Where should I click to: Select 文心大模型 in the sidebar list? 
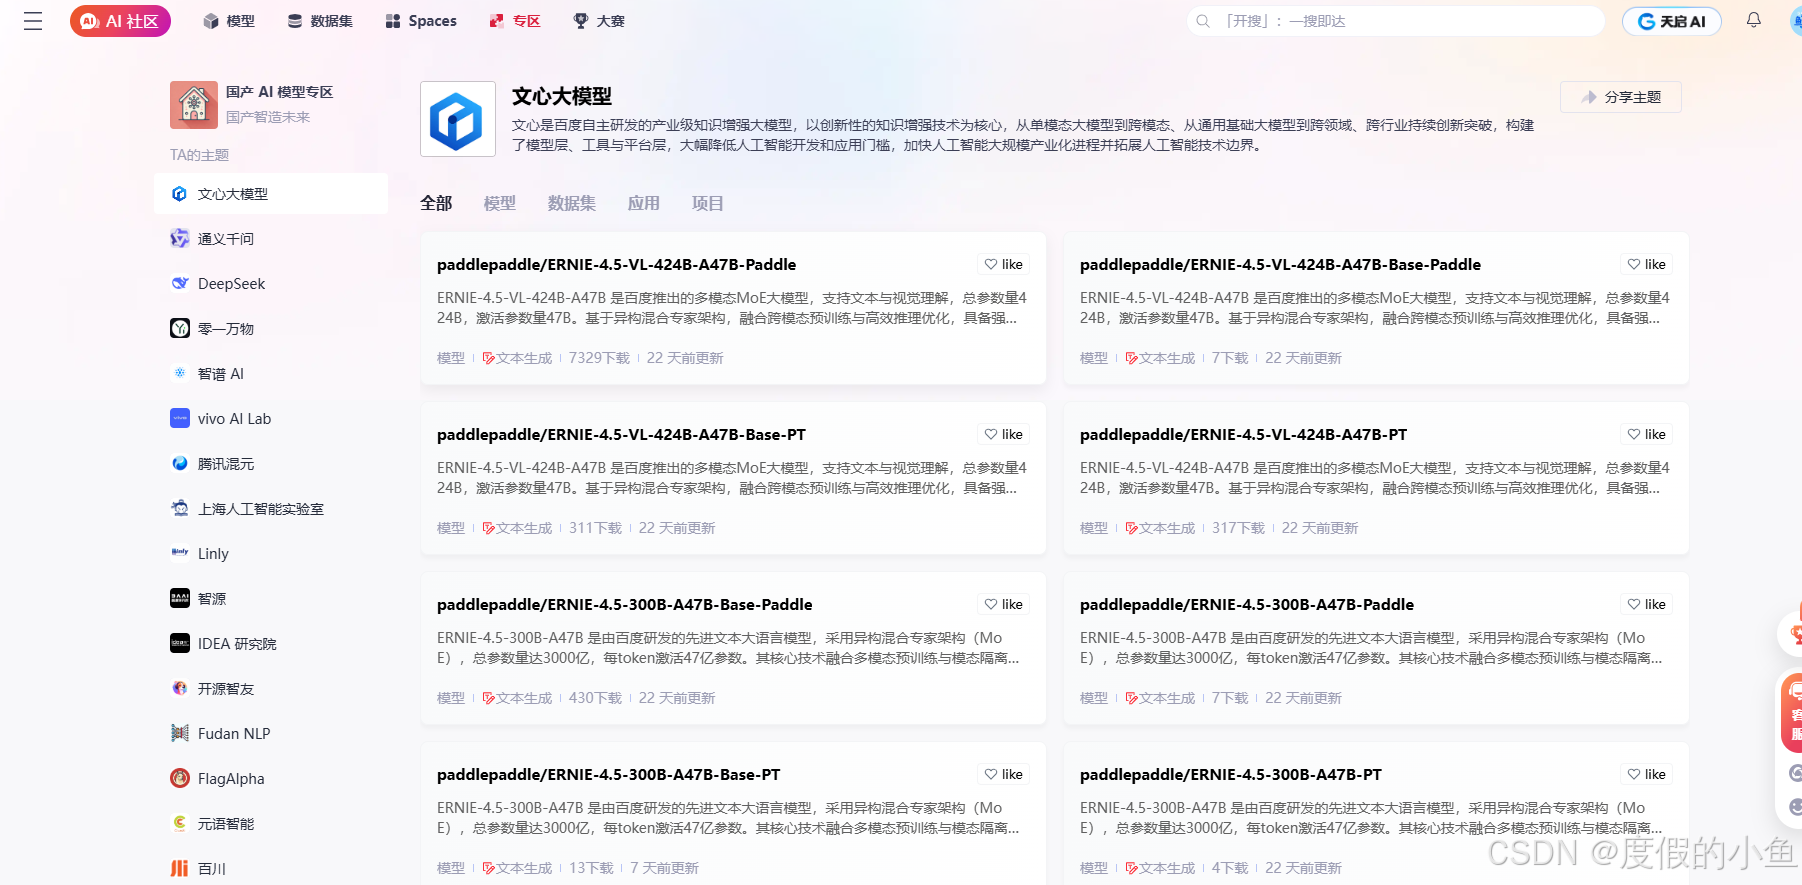[271, 193]
